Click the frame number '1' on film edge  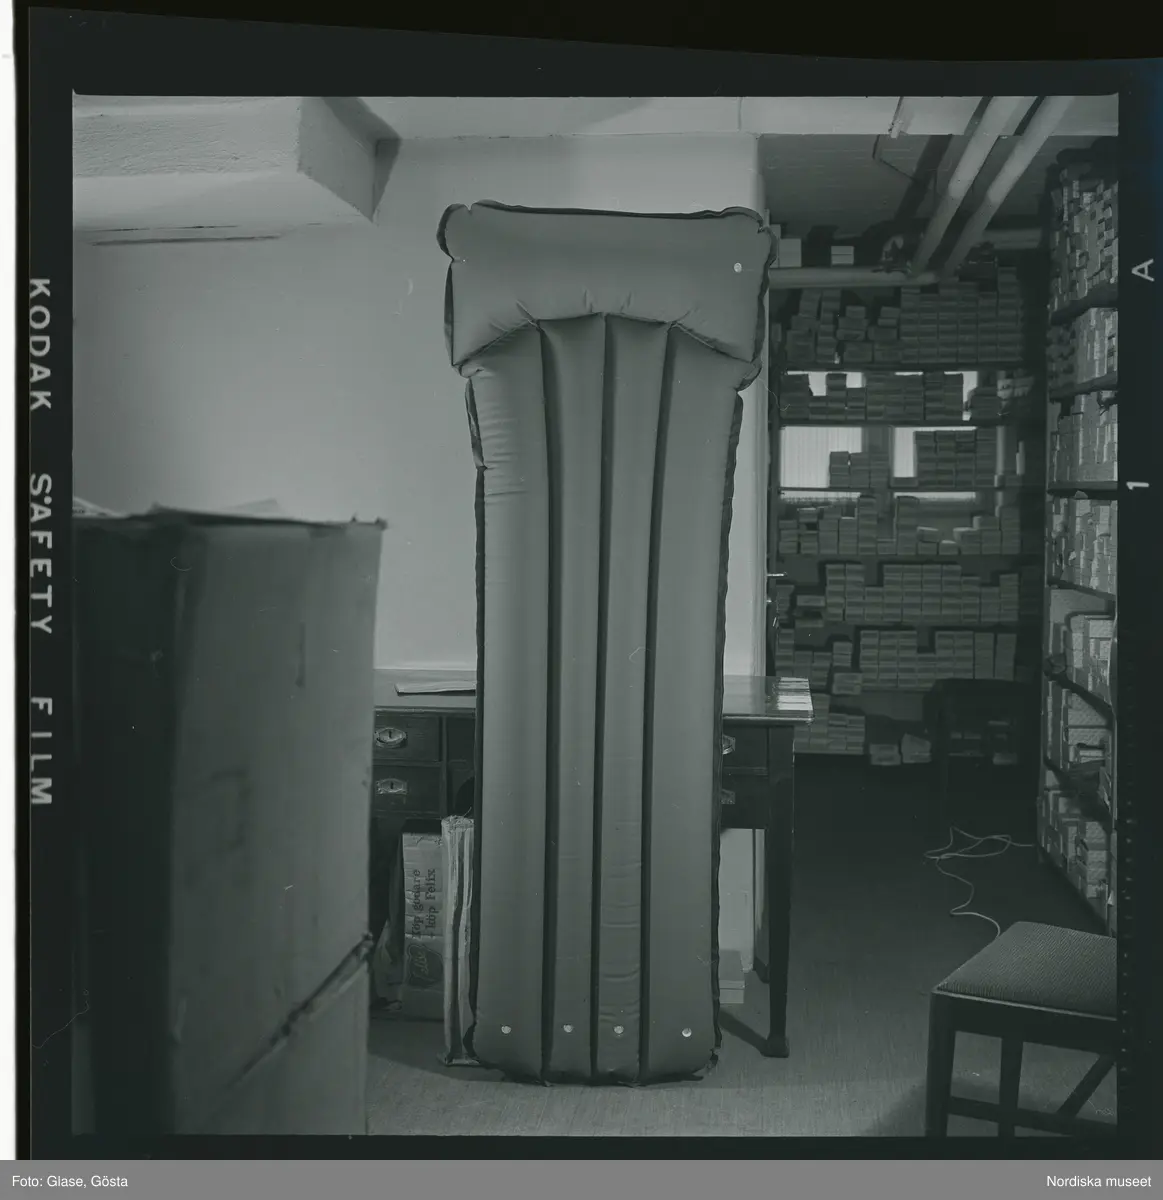click(x=1136, y=485)
